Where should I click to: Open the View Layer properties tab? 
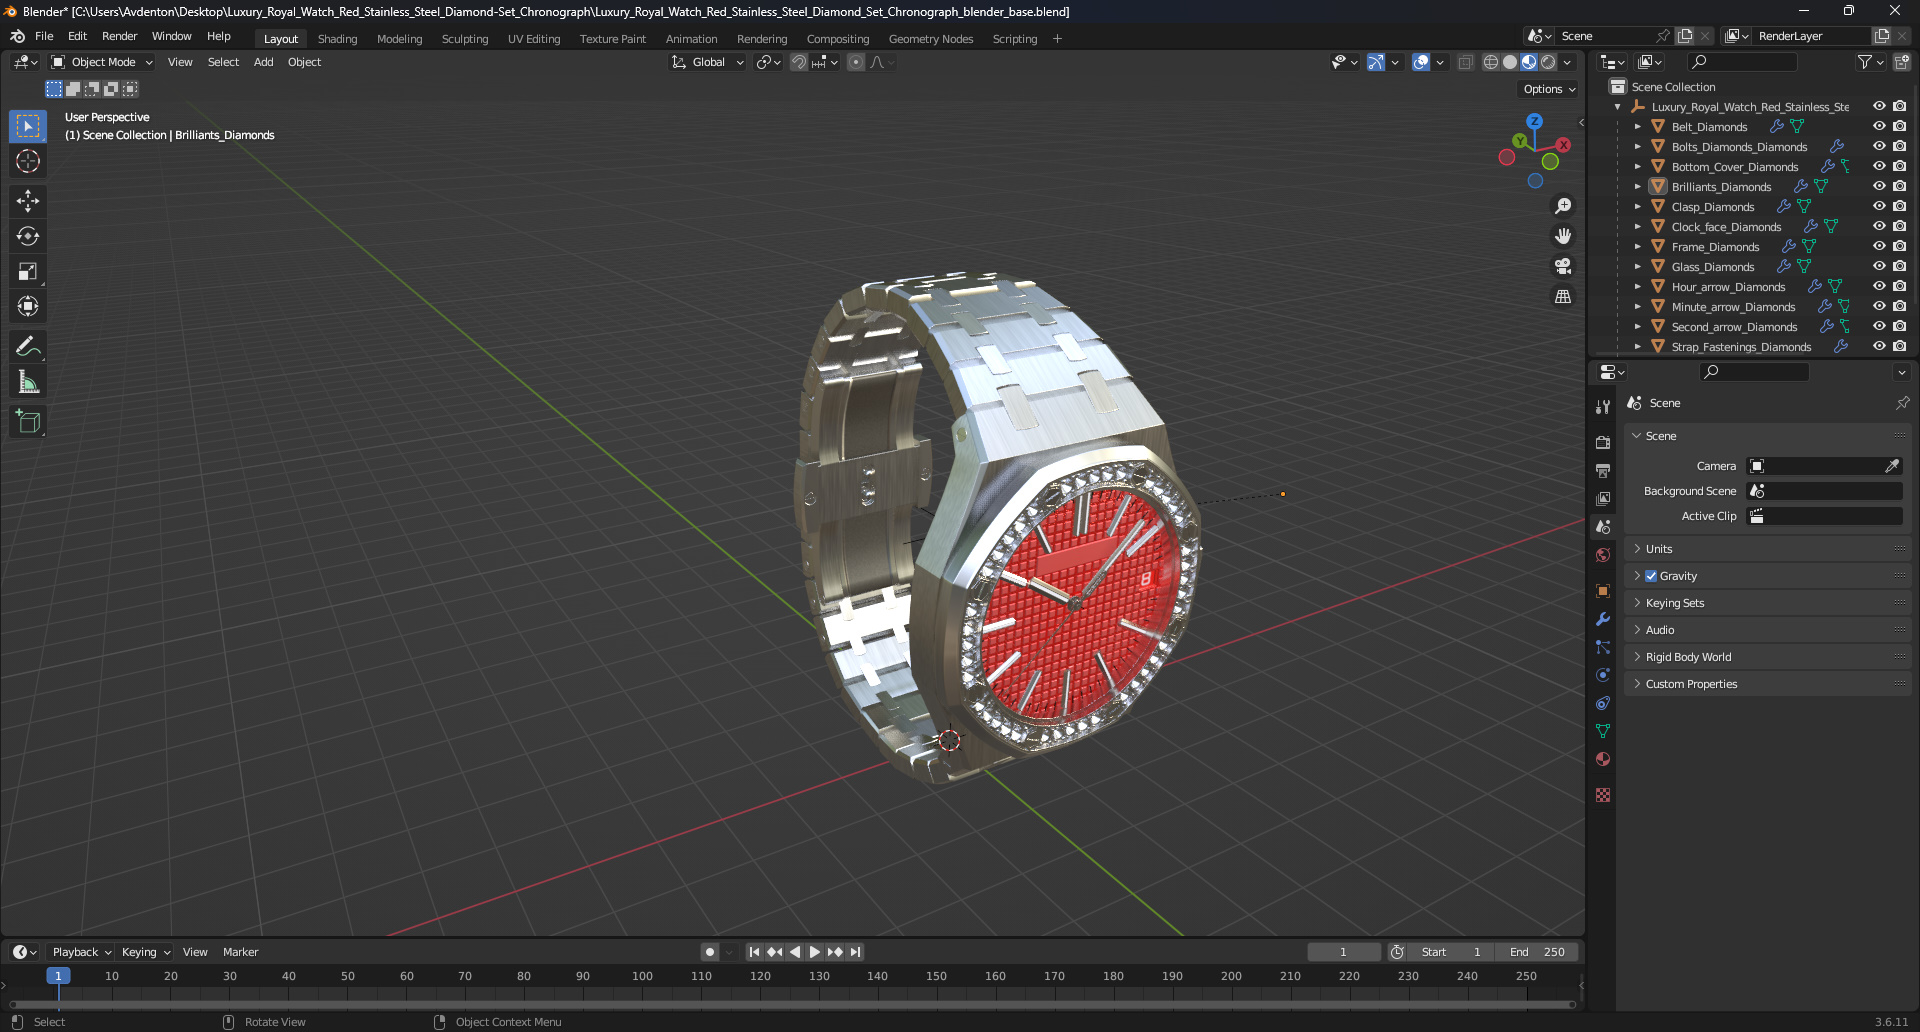(1603, 498)
